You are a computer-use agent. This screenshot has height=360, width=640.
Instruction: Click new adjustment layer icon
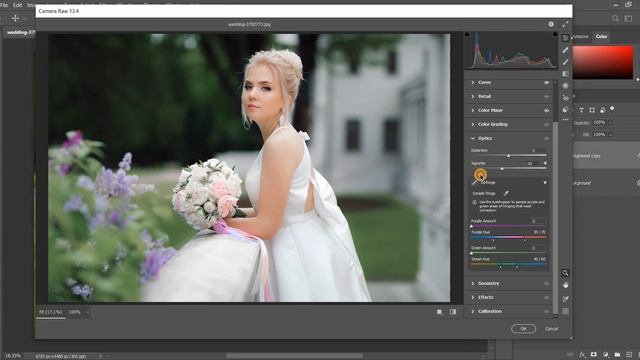pos(606,355)
